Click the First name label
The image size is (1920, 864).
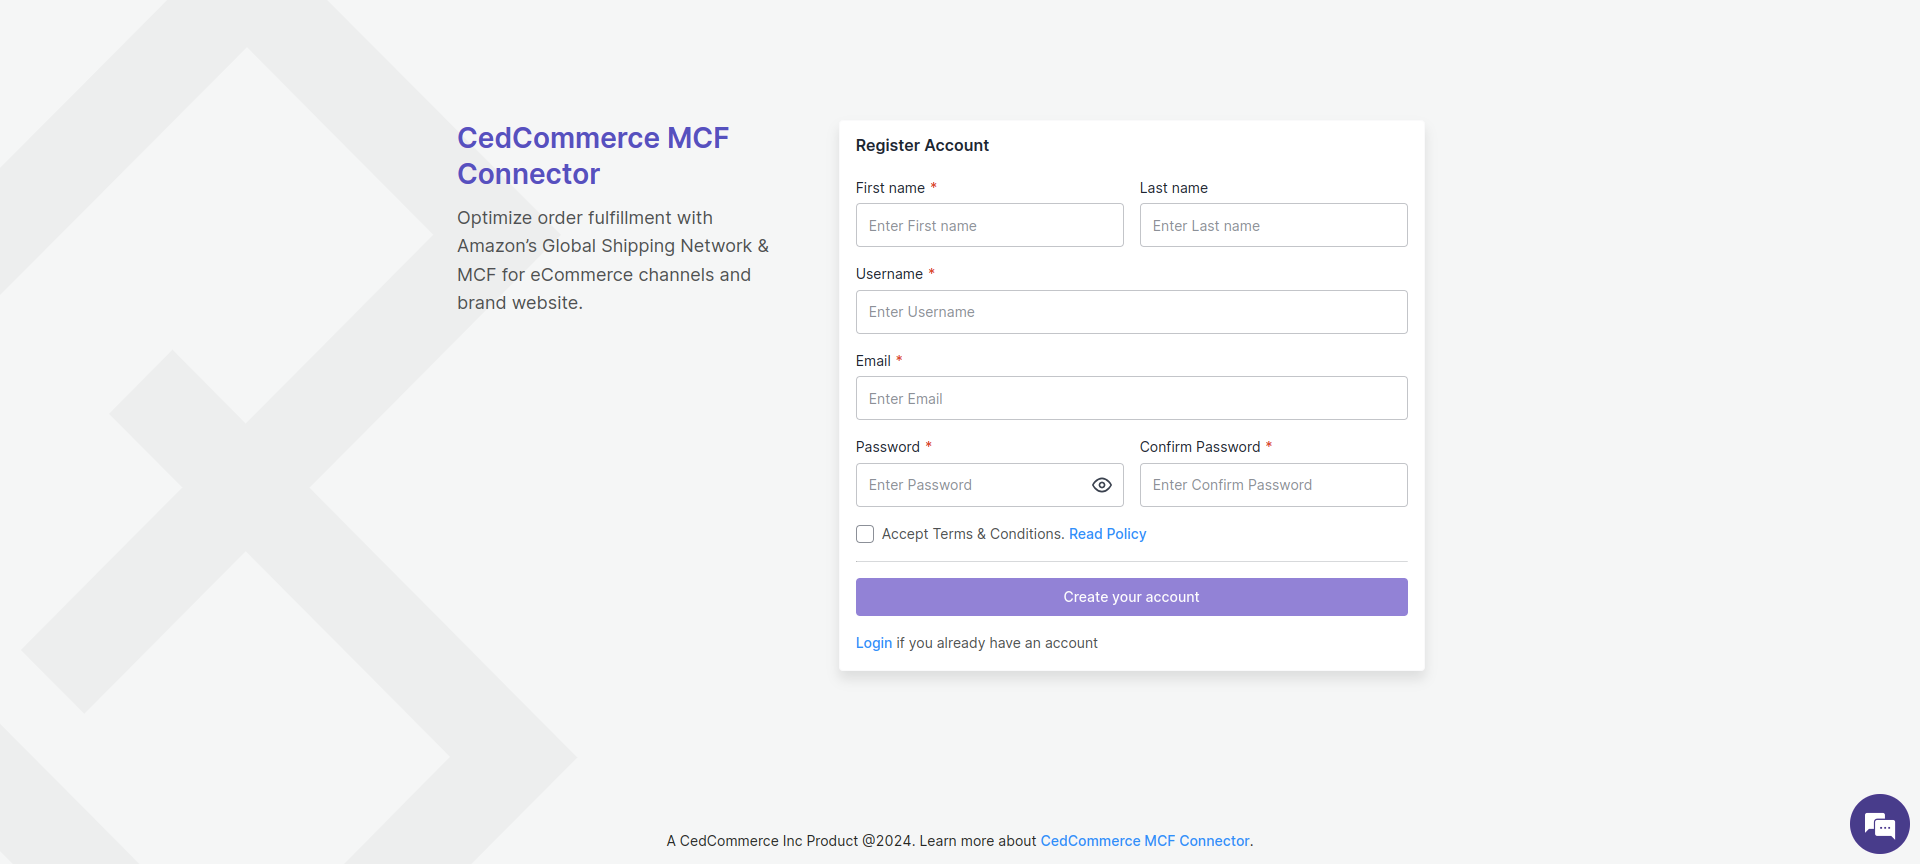tap(890, 188)
